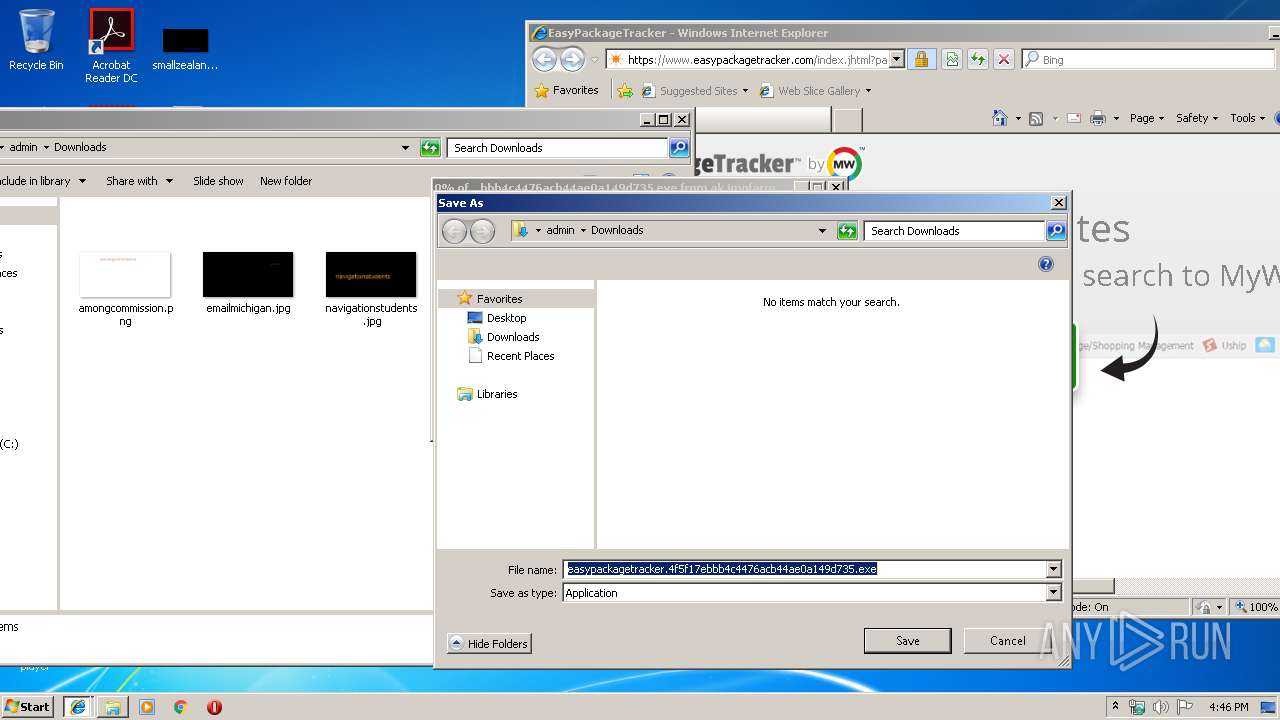Click the Print icon in IE toolbar

pos(1097,118)
